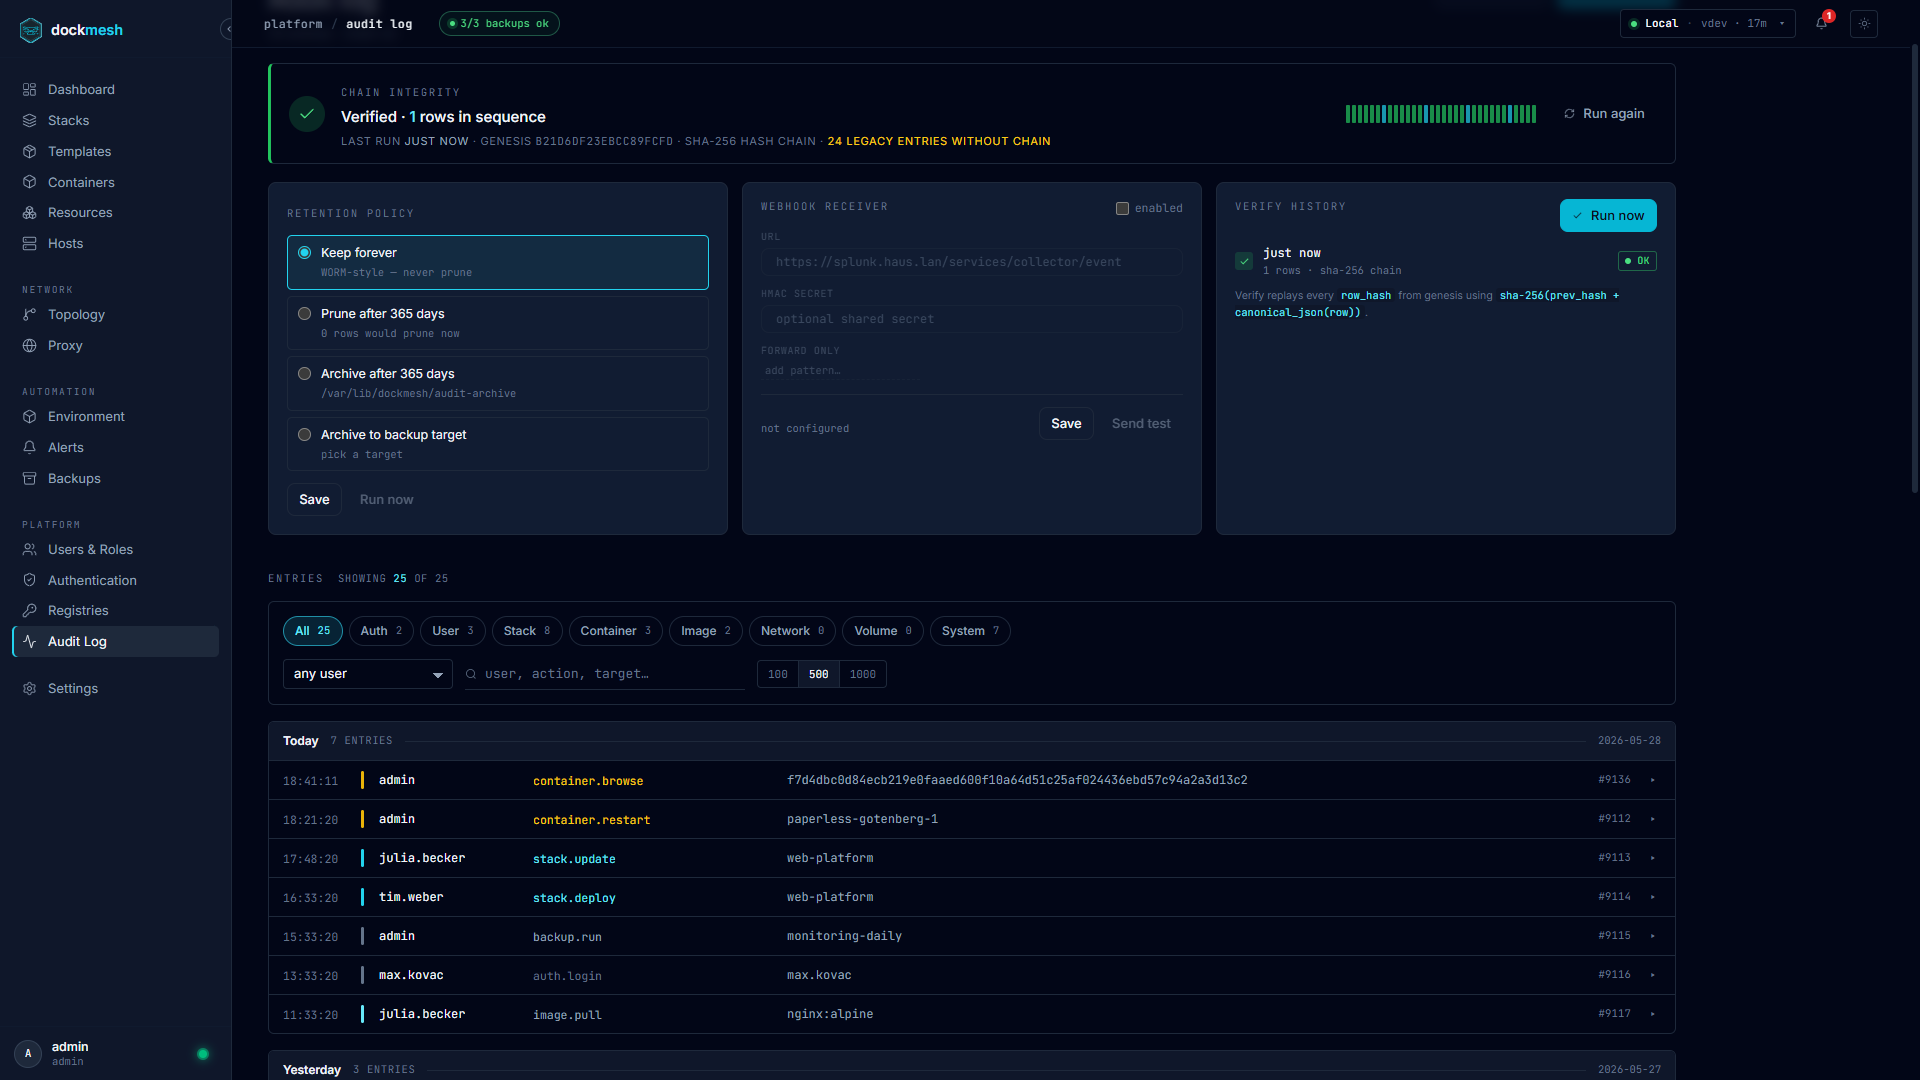Open the Topology network icon
Screen dimensions: 1920x1080
(29, 315)
